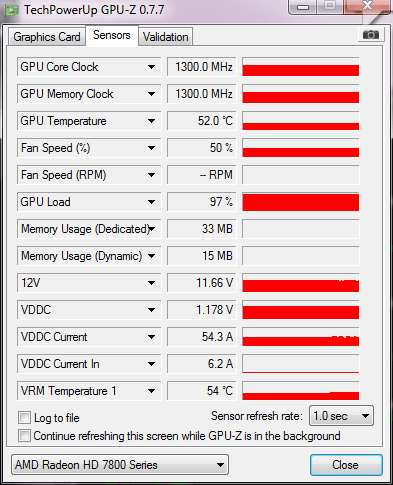
Task: Expand the GPU Temperature dropdown arrow
Action: point(152,121)
